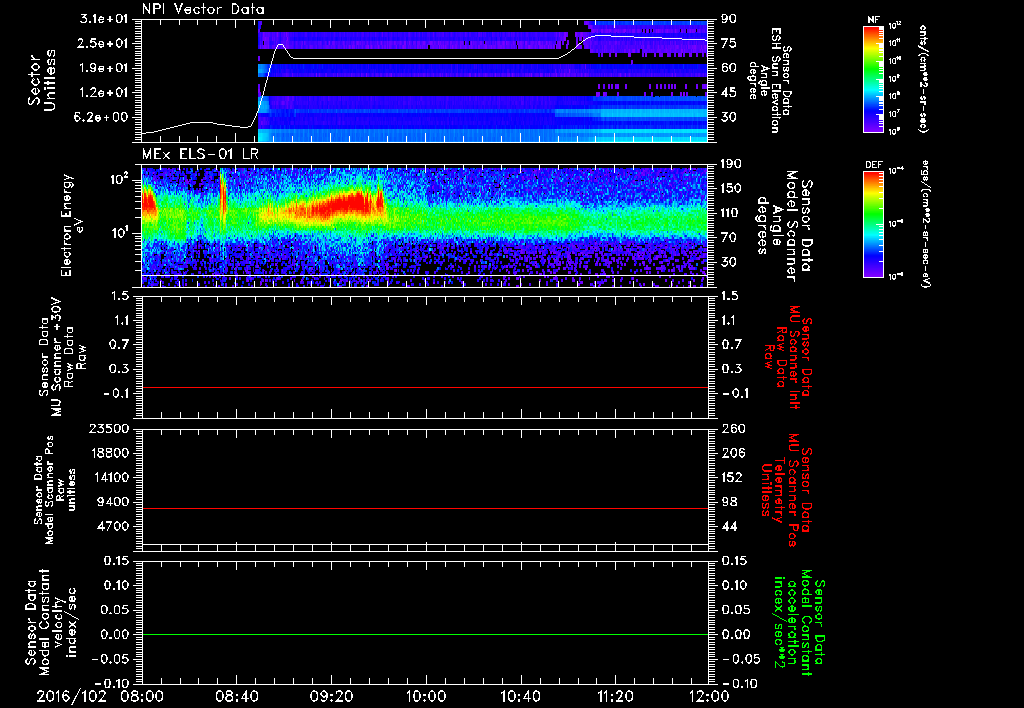Click the MEx ELS-01 LR panel title
1024x708 pixels.
[200, 155]
